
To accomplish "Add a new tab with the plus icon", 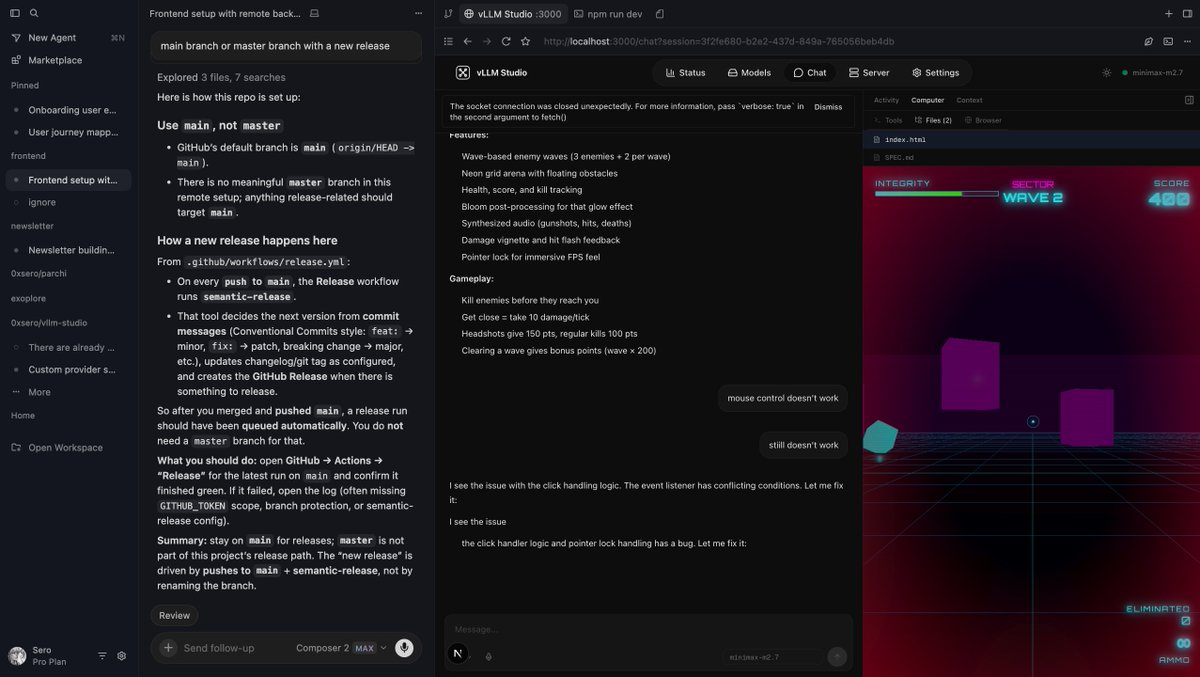I will 1169,14.
